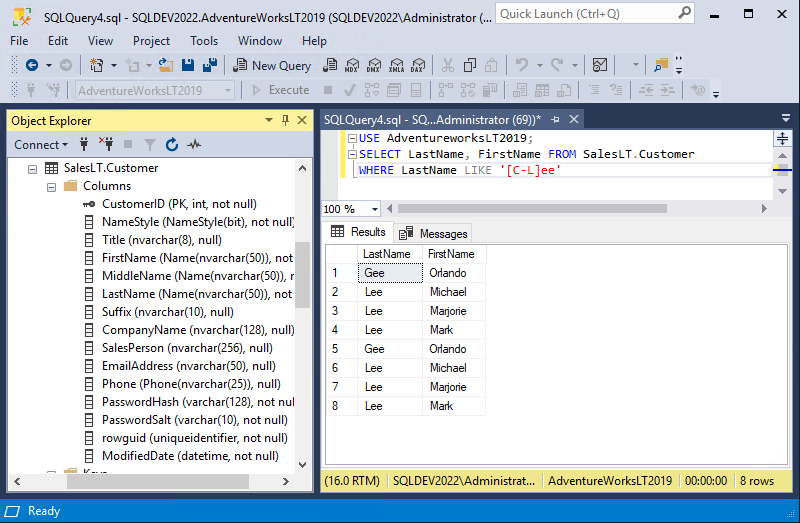Click the New Project icon in toolbar
The height and width of the screenshot is (523, 800).
pos(96,65)
